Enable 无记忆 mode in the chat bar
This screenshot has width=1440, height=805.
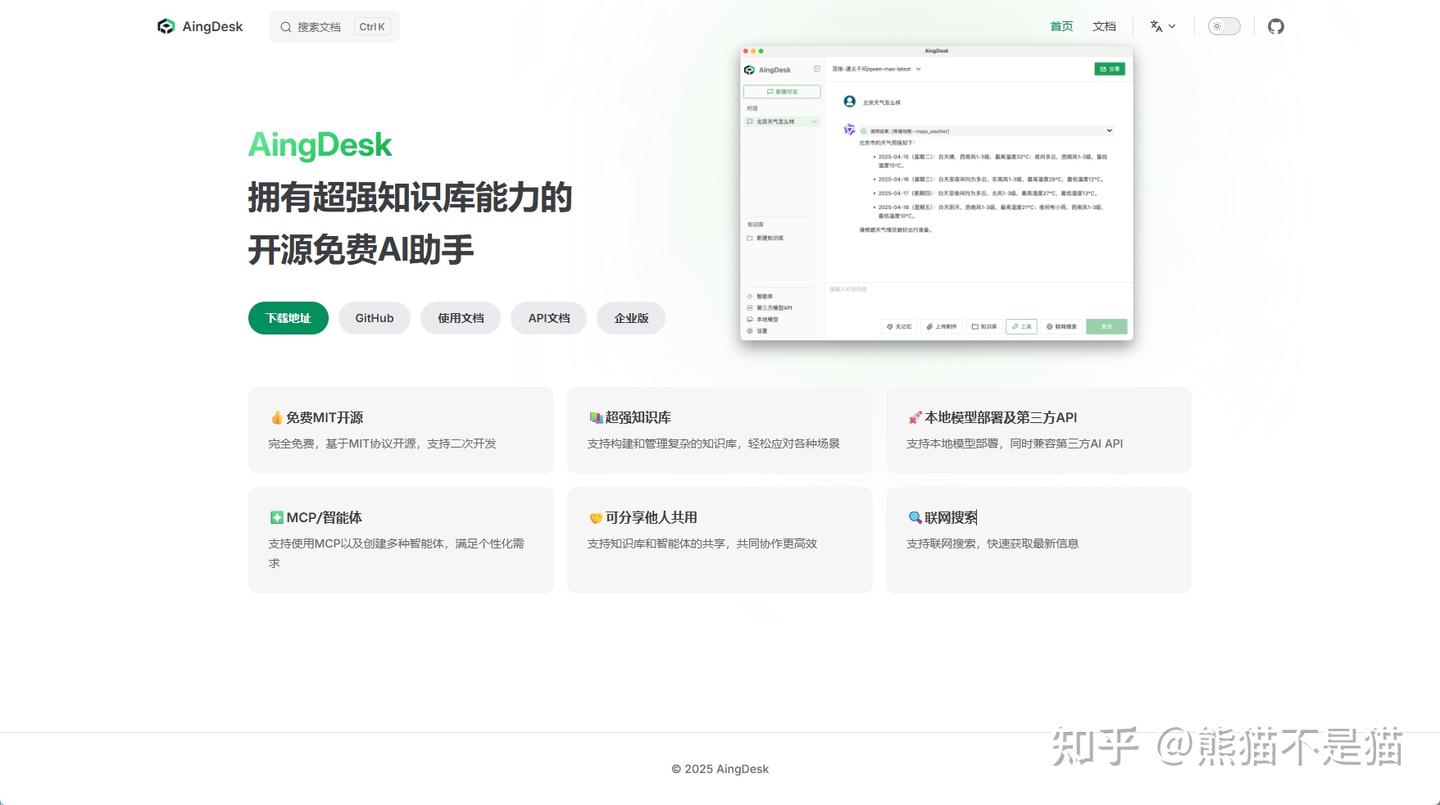[898, 326]
